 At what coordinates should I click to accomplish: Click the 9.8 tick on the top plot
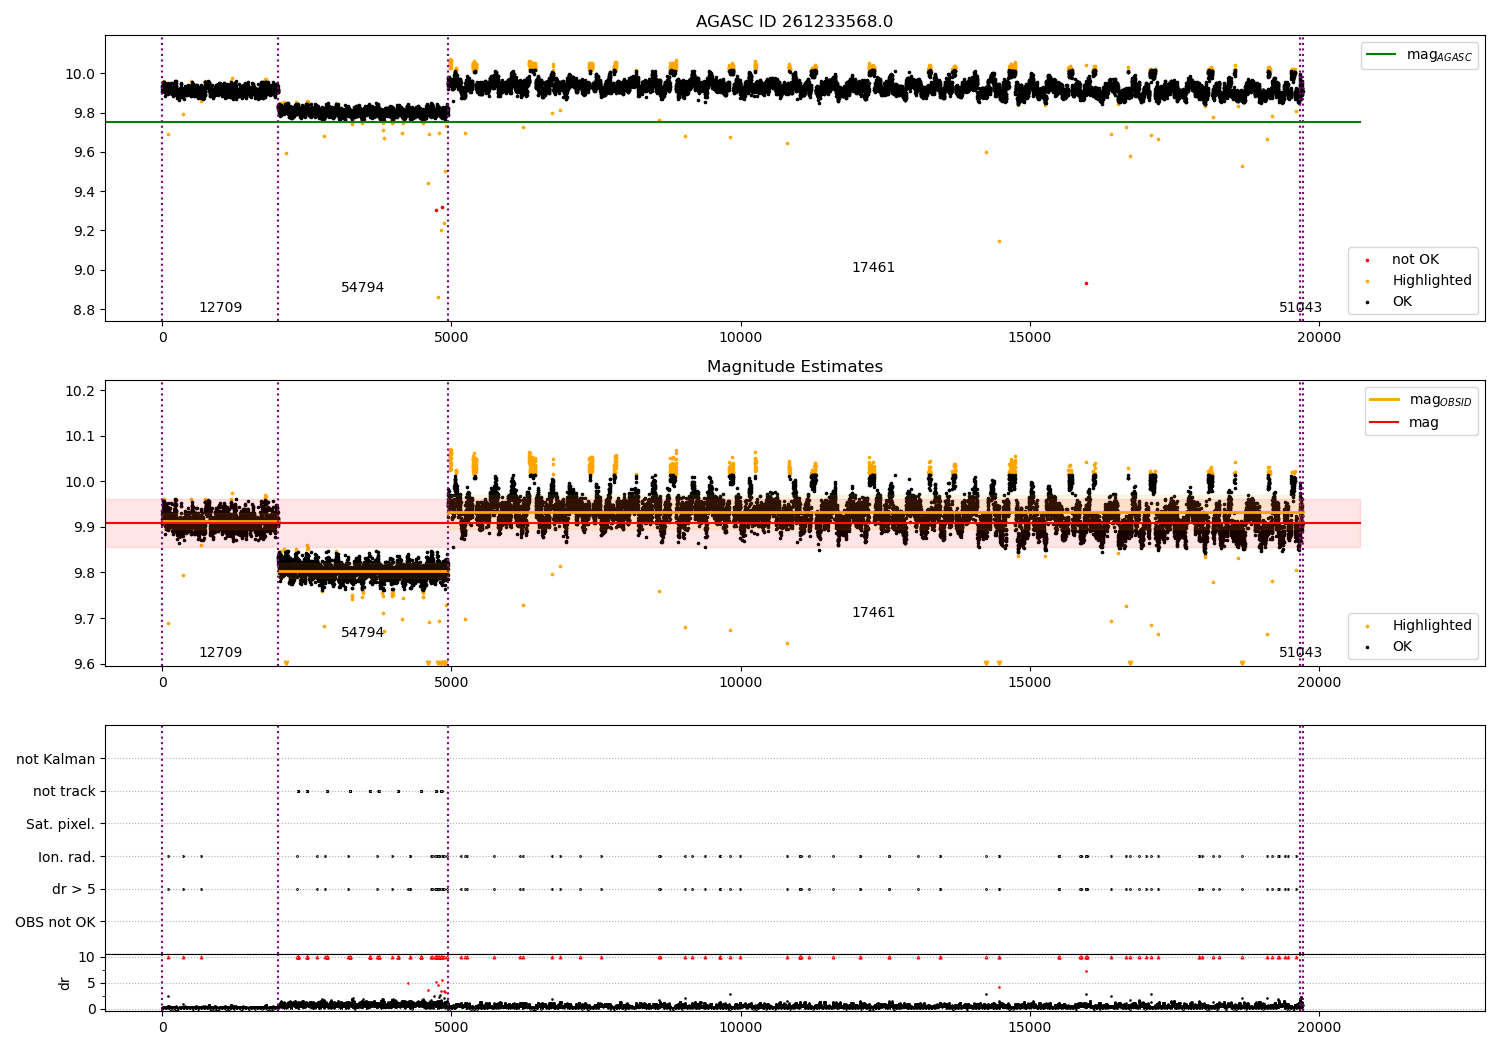click(83, 113)
